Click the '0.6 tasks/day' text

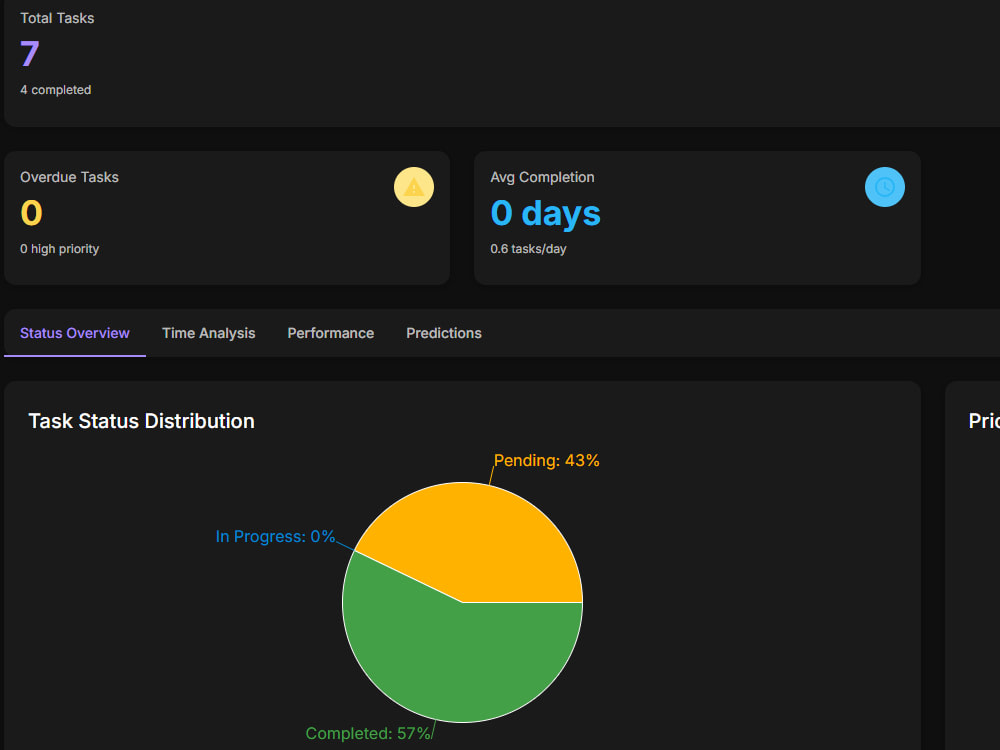tap(528, 249)
